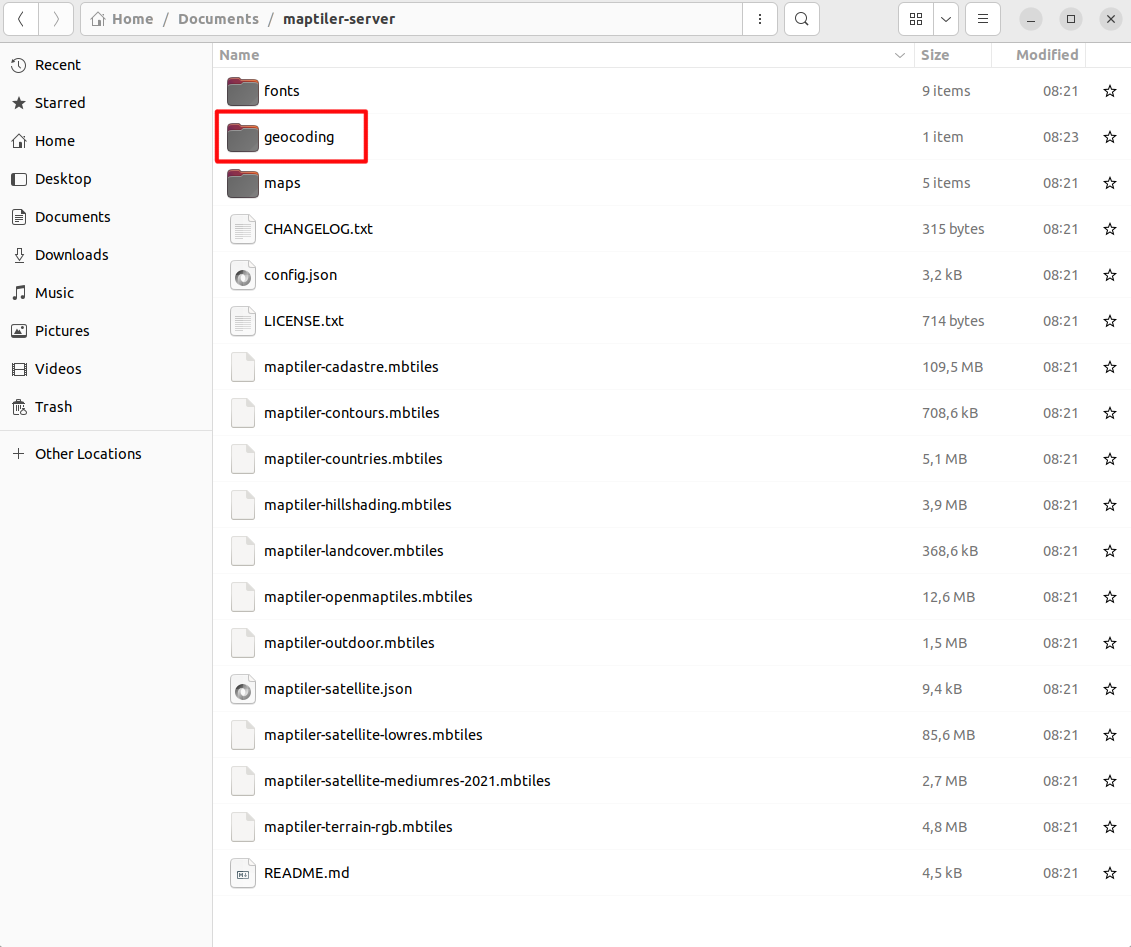Click the 109,5 MB size cell
Viewport: 1131px width, 947px height.
952,367
